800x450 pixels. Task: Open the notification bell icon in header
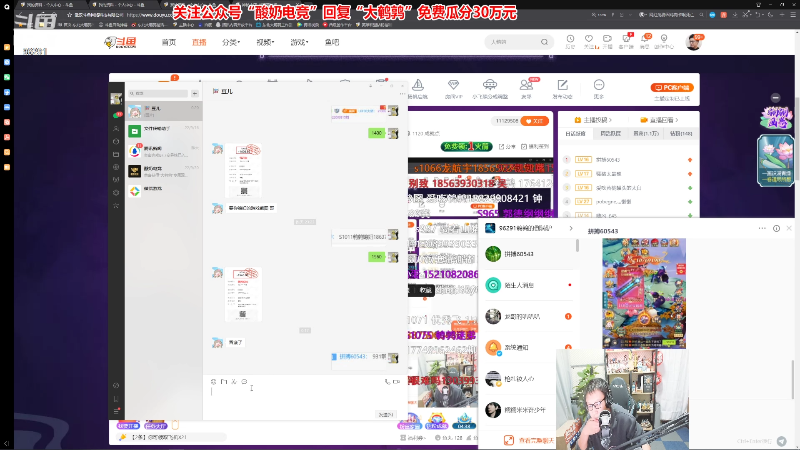[x=645, y=41]
